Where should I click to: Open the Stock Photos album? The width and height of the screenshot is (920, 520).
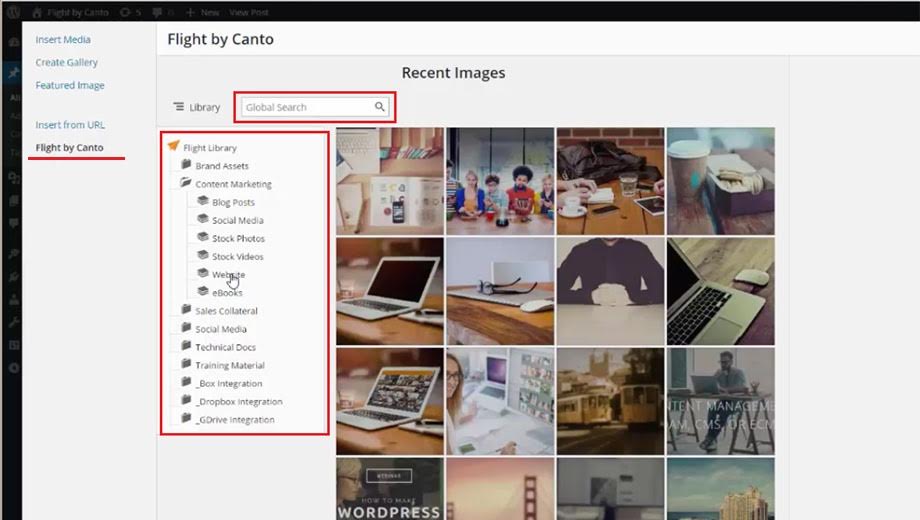238,239
